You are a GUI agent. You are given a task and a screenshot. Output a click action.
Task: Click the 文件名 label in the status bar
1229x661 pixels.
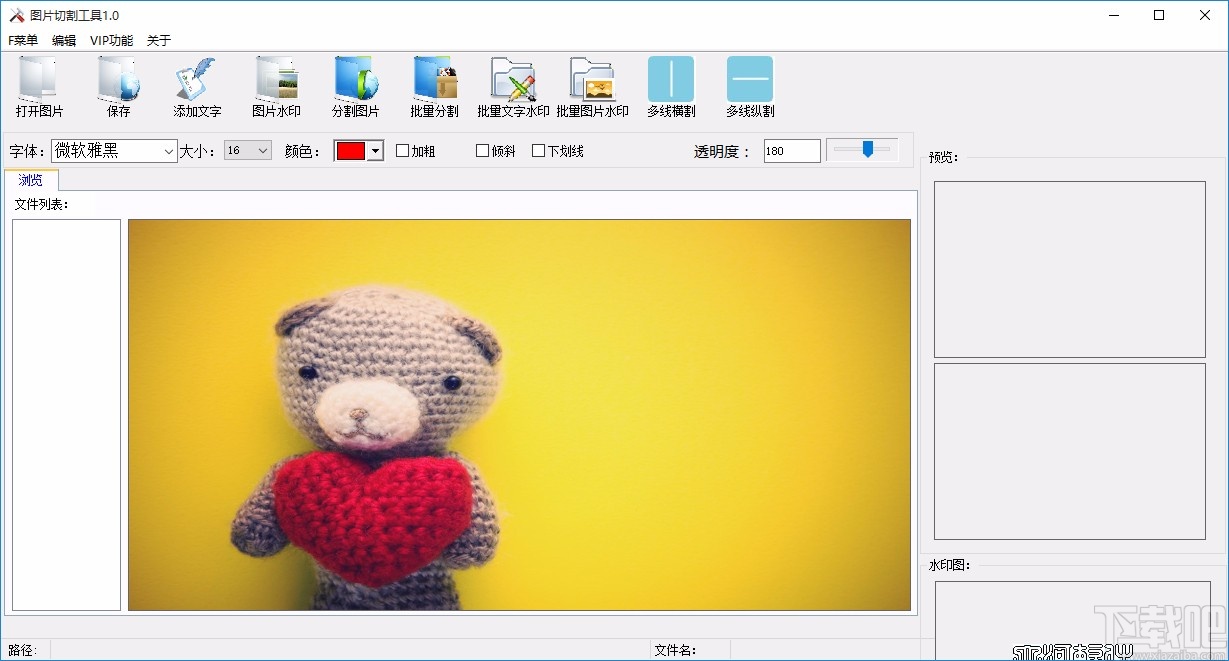675,650
